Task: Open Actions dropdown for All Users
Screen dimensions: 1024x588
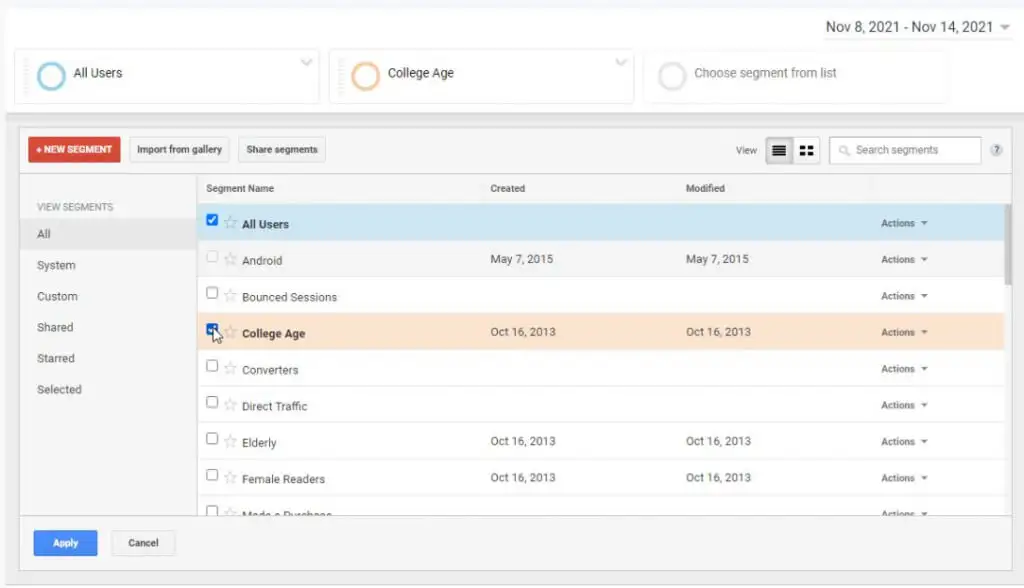Action: tap(904, 223)
